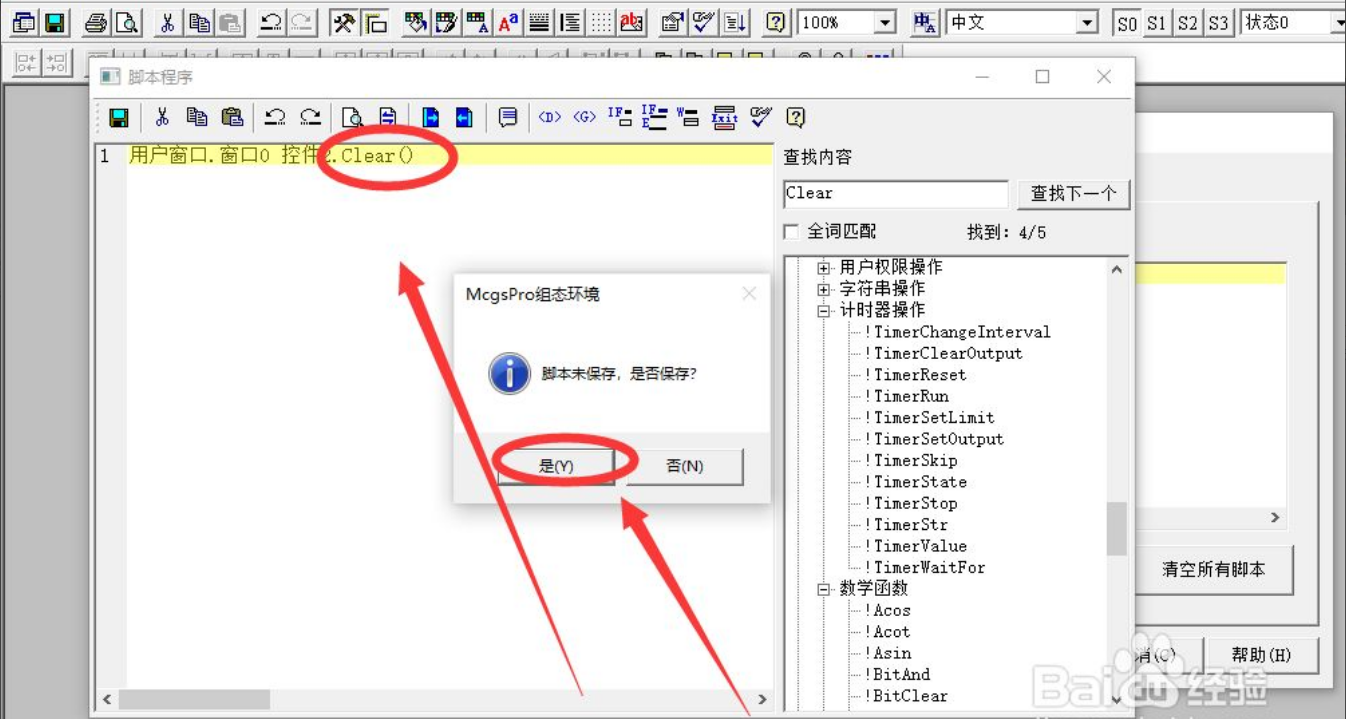Click the find magnifier icon in script toolbar
Image resolution: width=1346 pixels, height=719 pixels.
pos(351,118)
